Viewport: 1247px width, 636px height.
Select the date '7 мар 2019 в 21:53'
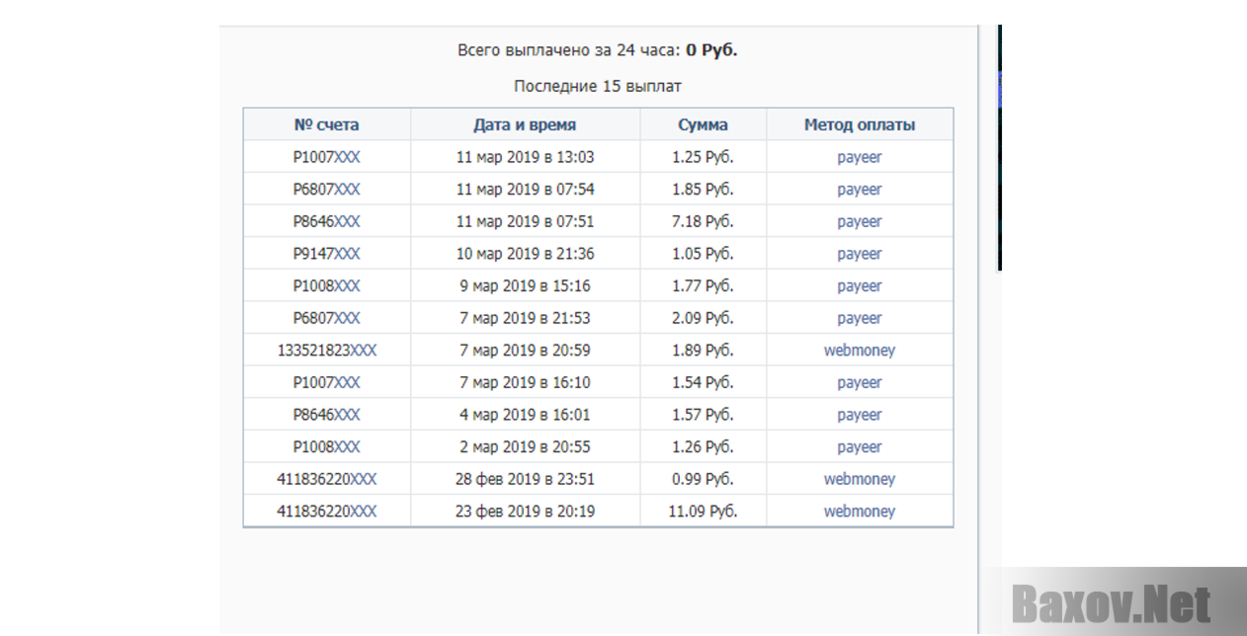525,318
